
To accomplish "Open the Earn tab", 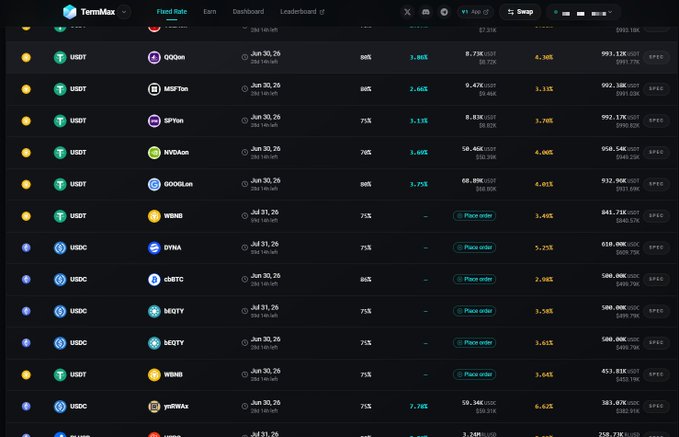I will coord(210,12).
